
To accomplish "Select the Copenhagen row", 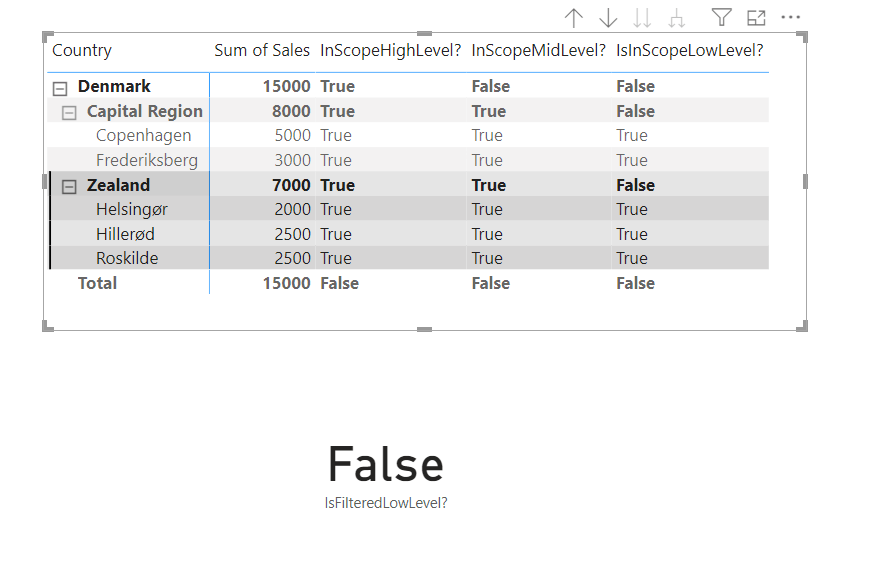I will coord(143,135).
